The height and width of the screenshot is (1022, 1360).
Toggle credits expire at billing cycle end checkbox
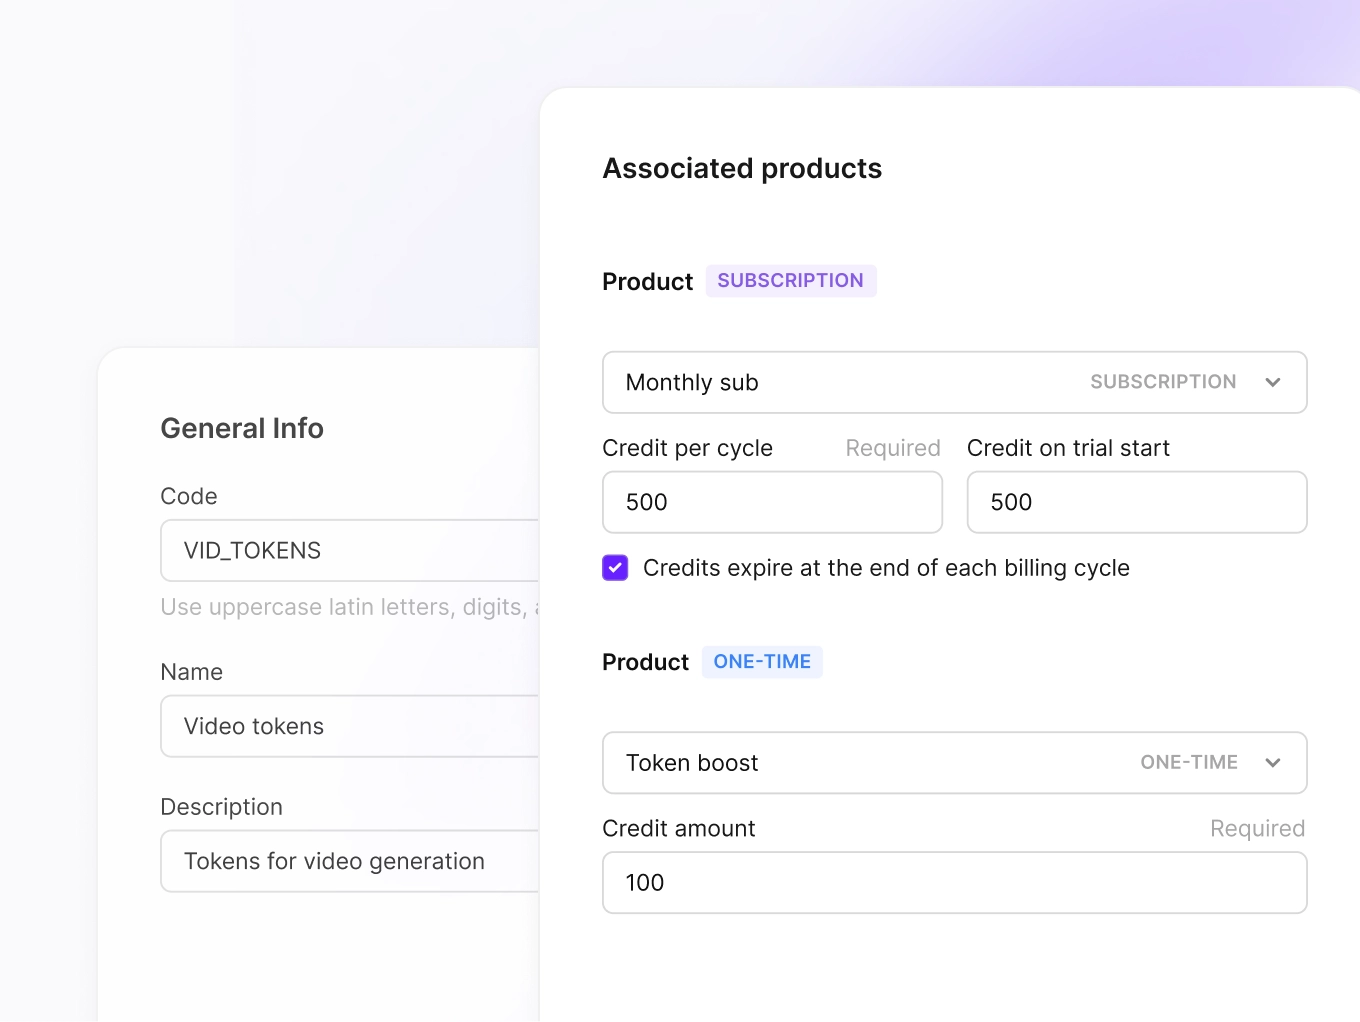(615, 568)
